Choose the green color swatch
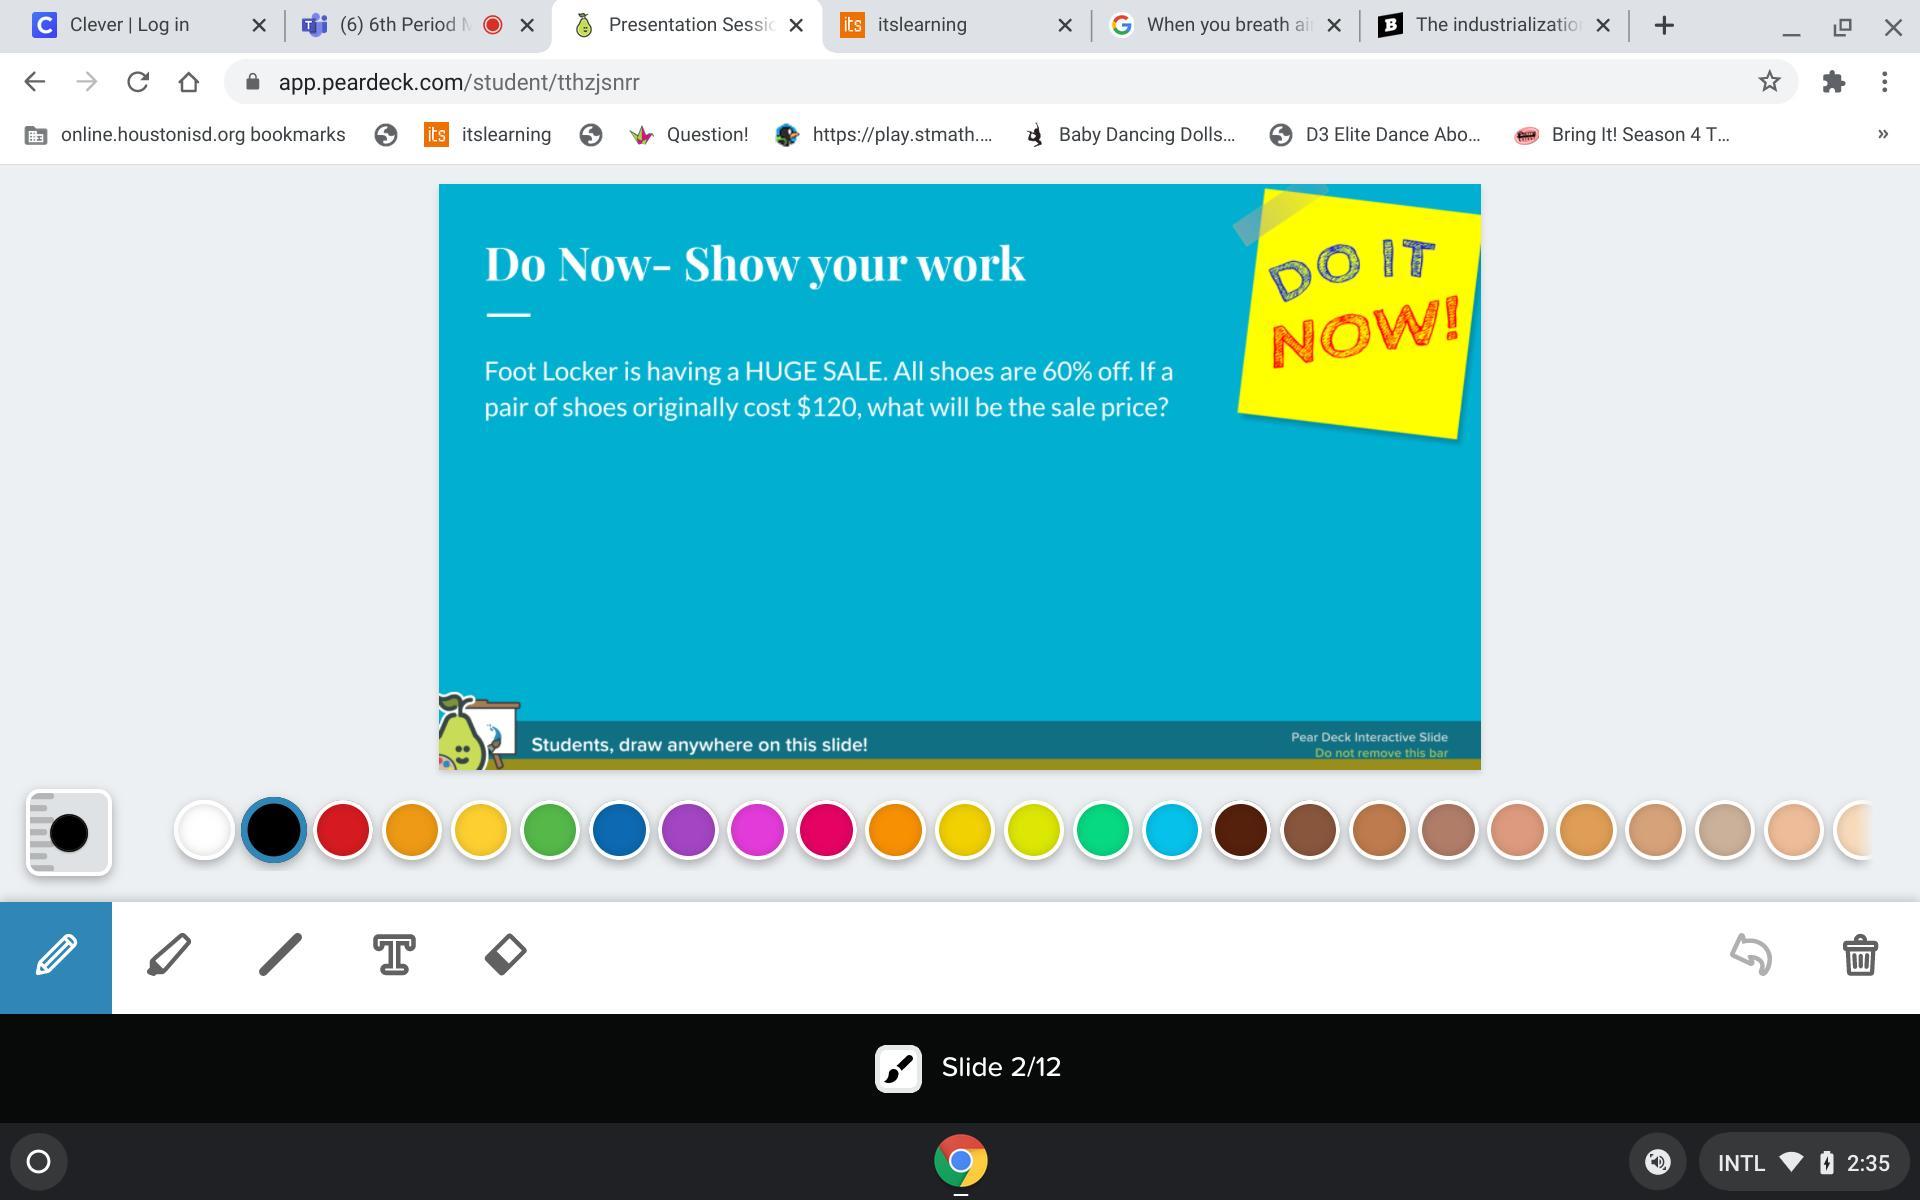The image size is (1920, 1200). (550, 830)
